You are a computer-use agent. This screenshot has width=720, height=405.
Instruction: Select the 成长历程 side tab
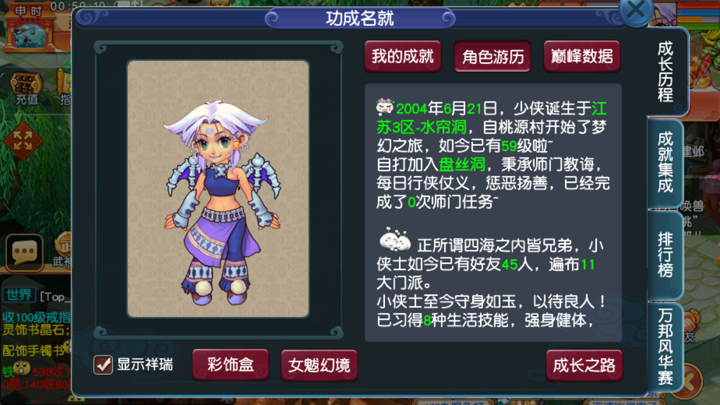click(x=666, y=71)
